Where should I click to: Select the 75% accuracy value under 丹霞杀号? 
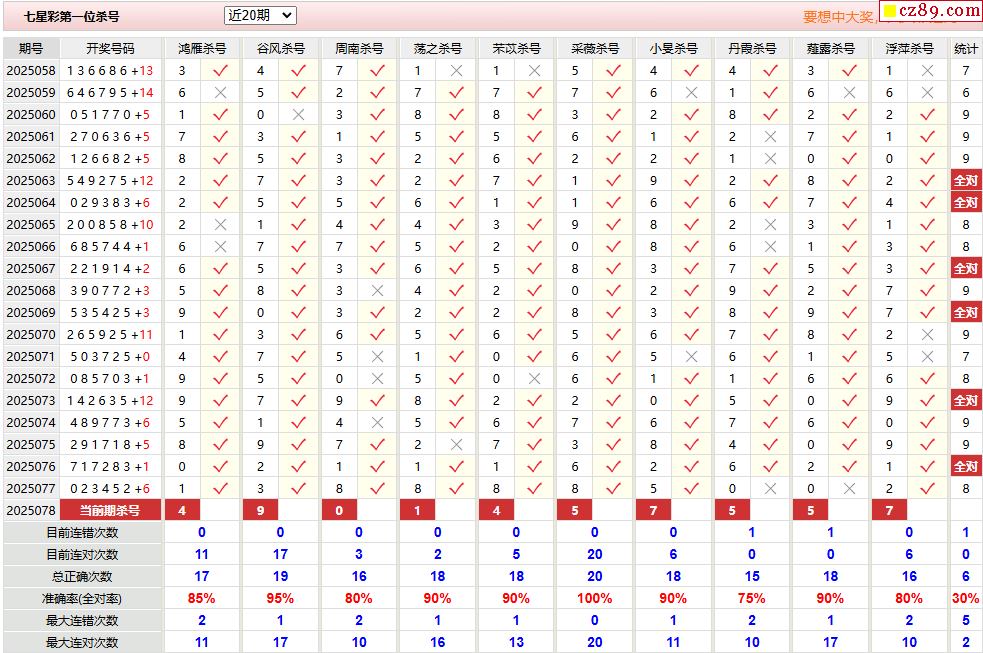752,598
